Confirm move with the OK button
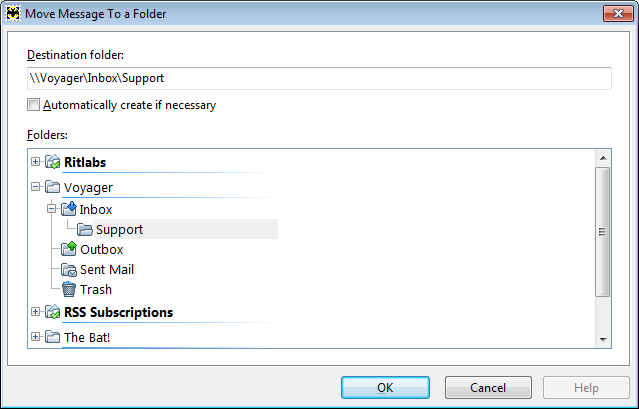The height and width of the screenshot is (409, 639). pos(385,387)
